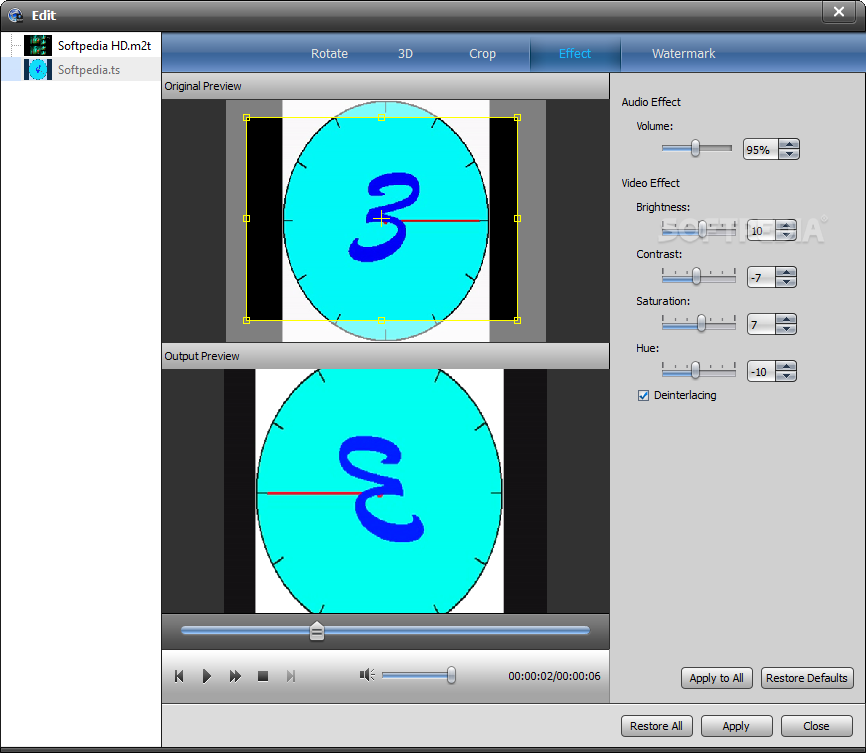Click the Brightness slider handle
866x753 pixels.
tap(702, 229)
